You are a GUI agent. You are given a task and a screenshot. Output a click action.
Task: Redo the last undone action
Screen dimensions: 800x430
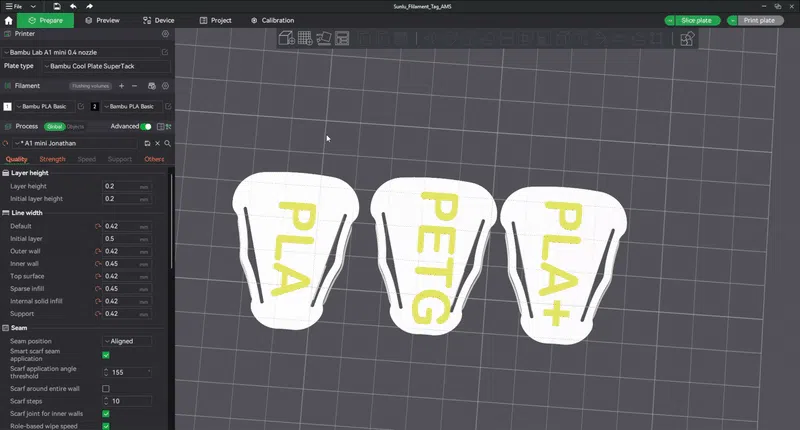pos(89,6)
